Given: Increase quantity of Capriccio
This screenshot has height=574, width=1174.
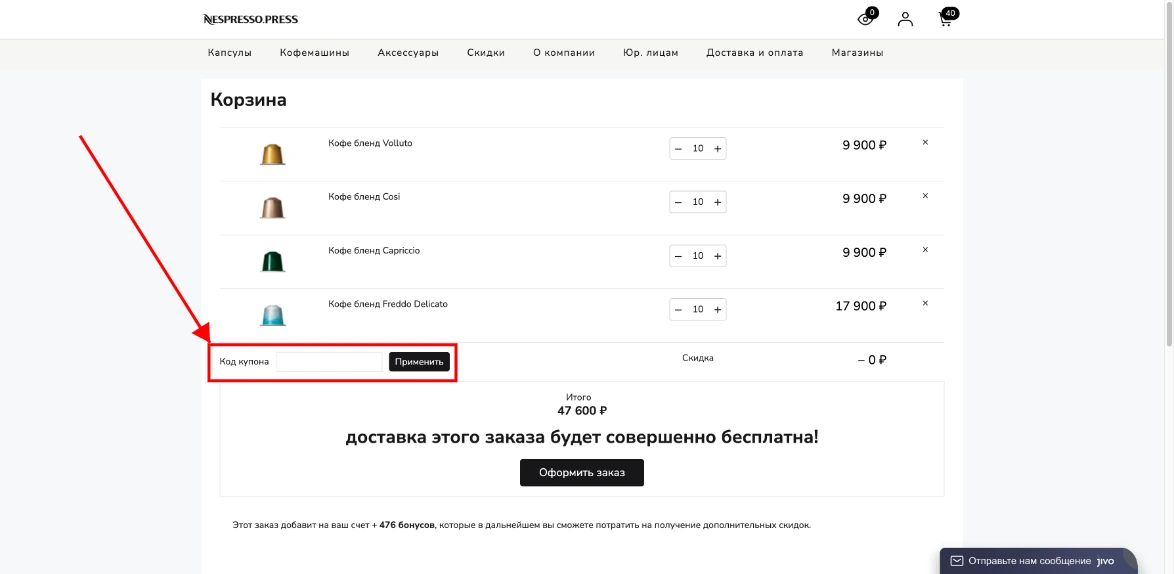Looking at the screenshot, I should (717, 256).
